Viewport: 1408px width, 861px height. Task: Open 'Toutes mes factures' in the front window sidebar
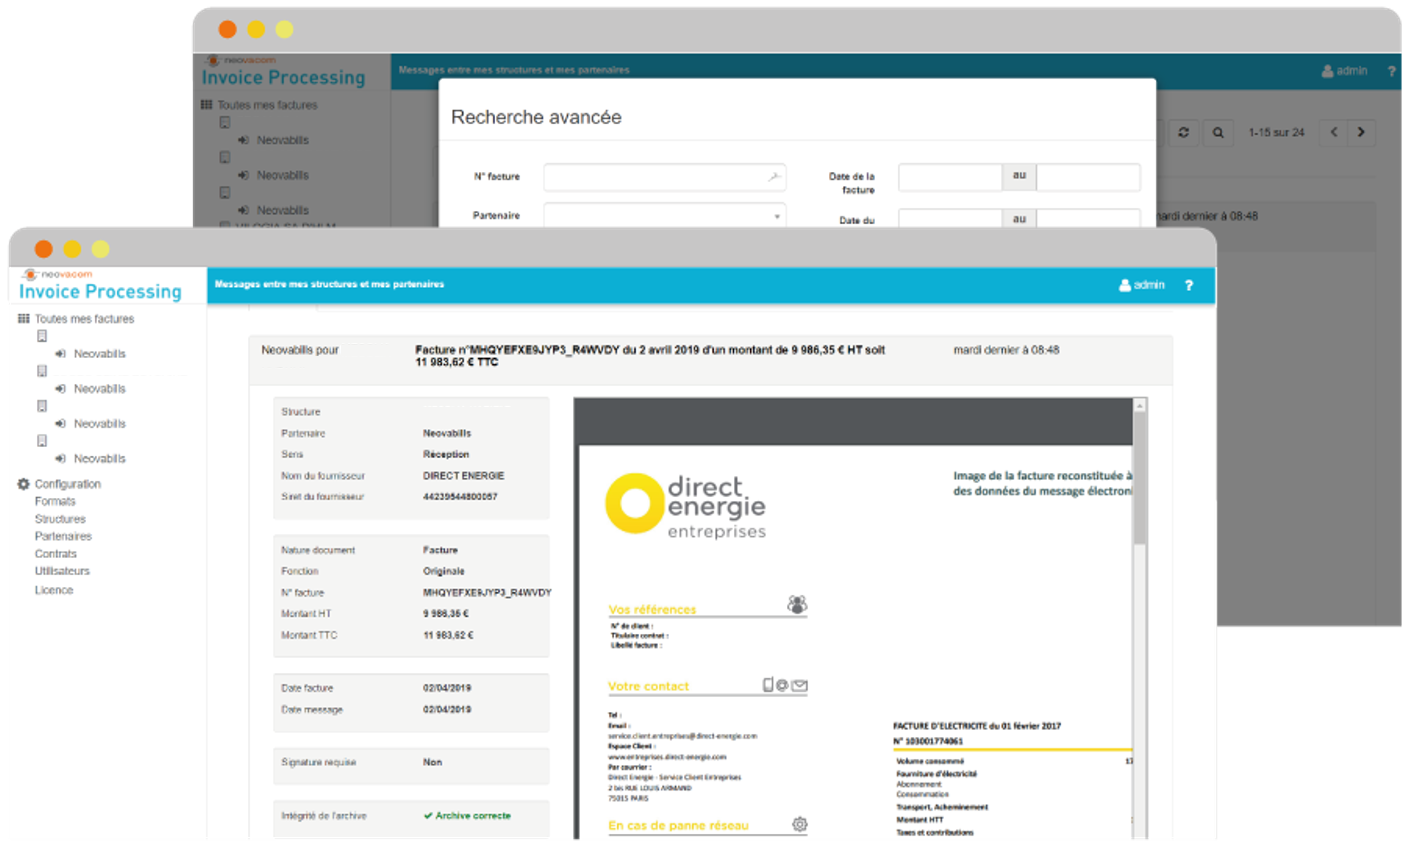tap(84, 319)
